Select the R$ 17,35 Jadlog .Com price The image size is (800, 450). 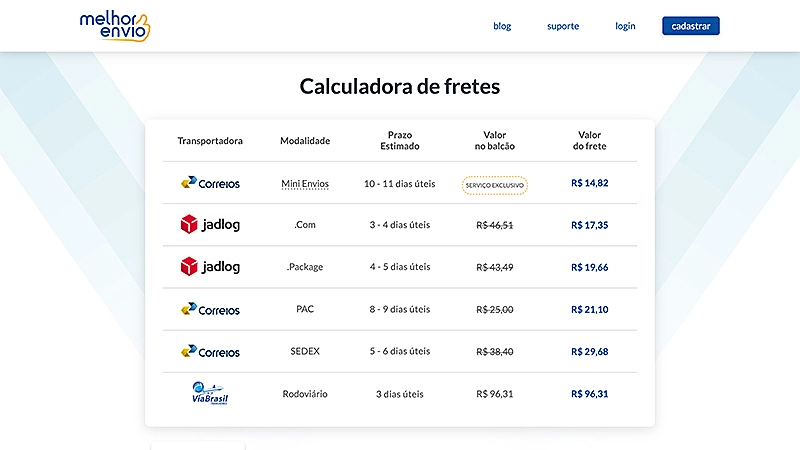(589, 225)
